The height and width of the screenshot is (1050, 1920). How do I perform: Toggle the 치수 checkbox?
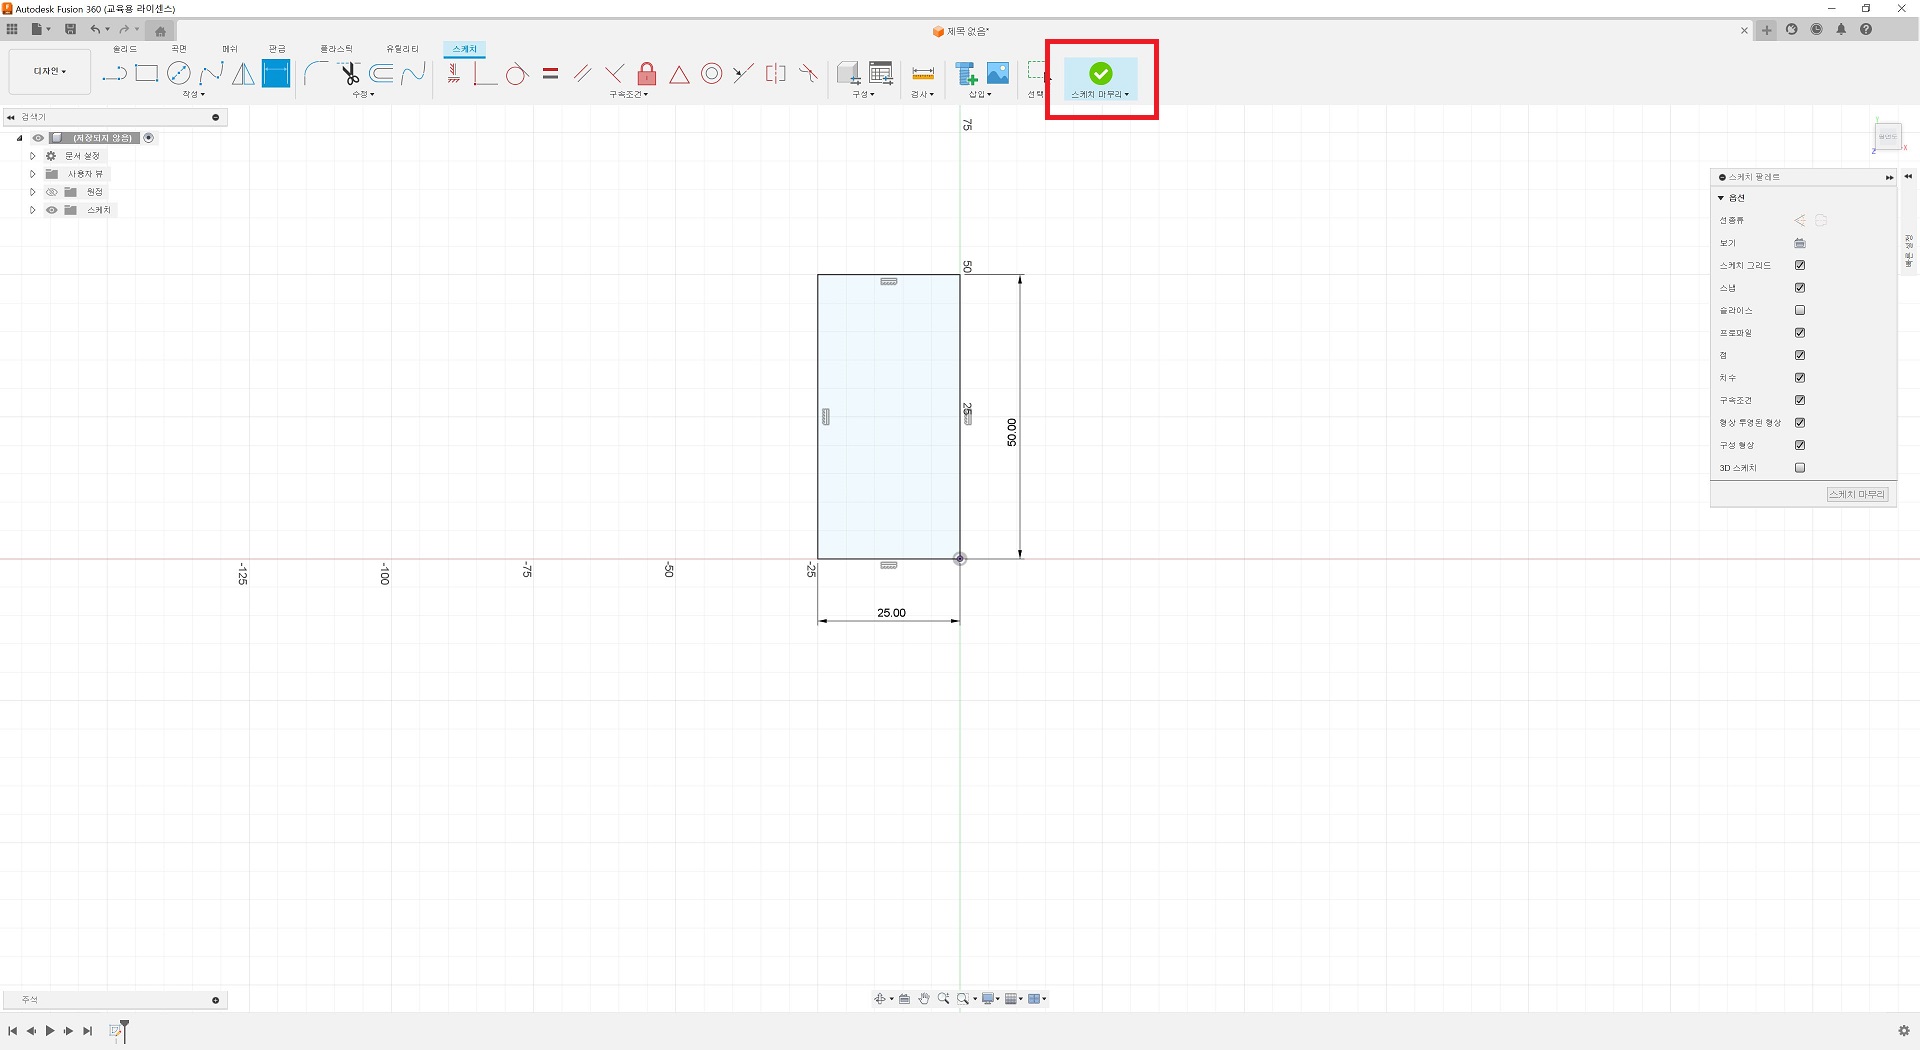pos(1800,378)
